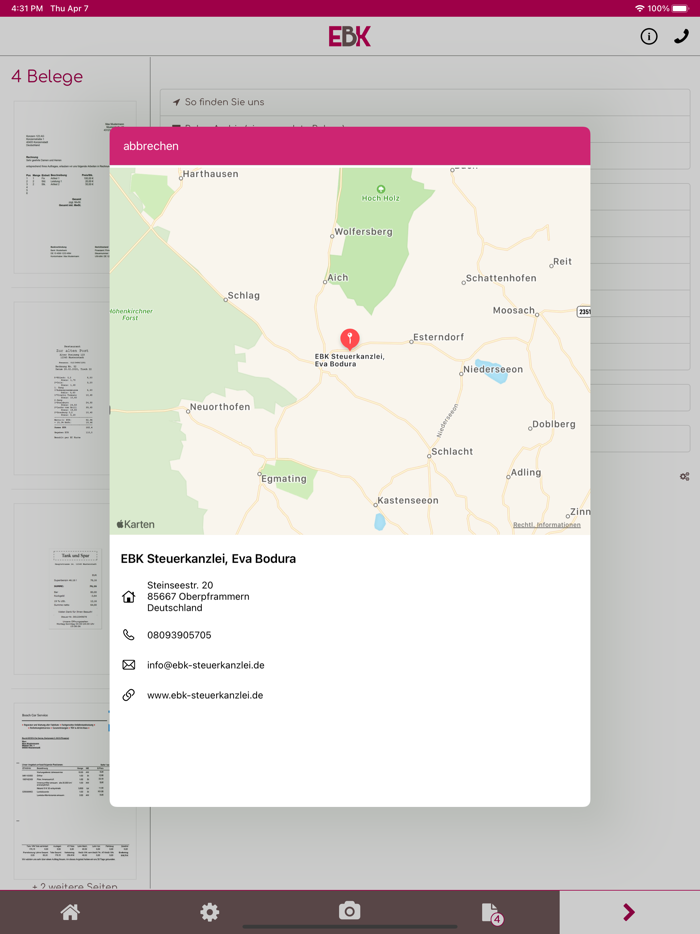Tap the forward chevron arrow
The width and height of the screenshot is (700, 934).
[x=629, y=912]
